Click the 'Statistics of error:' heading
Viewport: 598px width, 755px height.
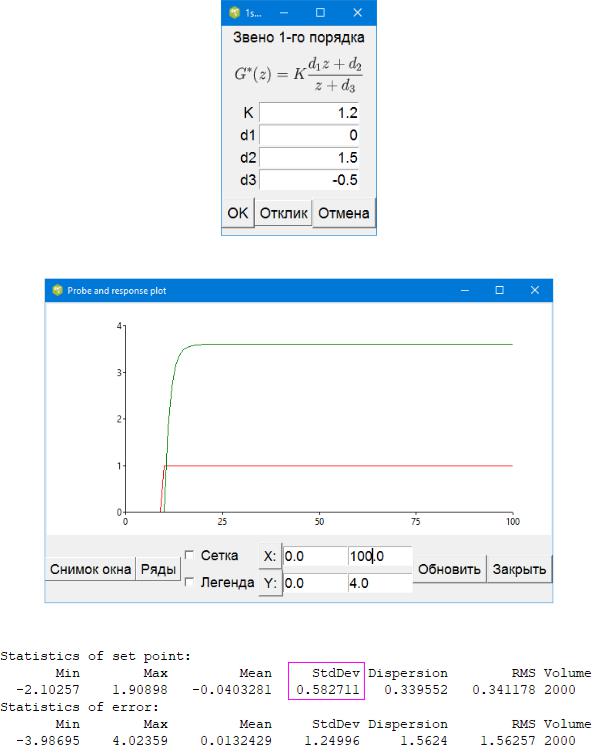click(x=79, y=707)
